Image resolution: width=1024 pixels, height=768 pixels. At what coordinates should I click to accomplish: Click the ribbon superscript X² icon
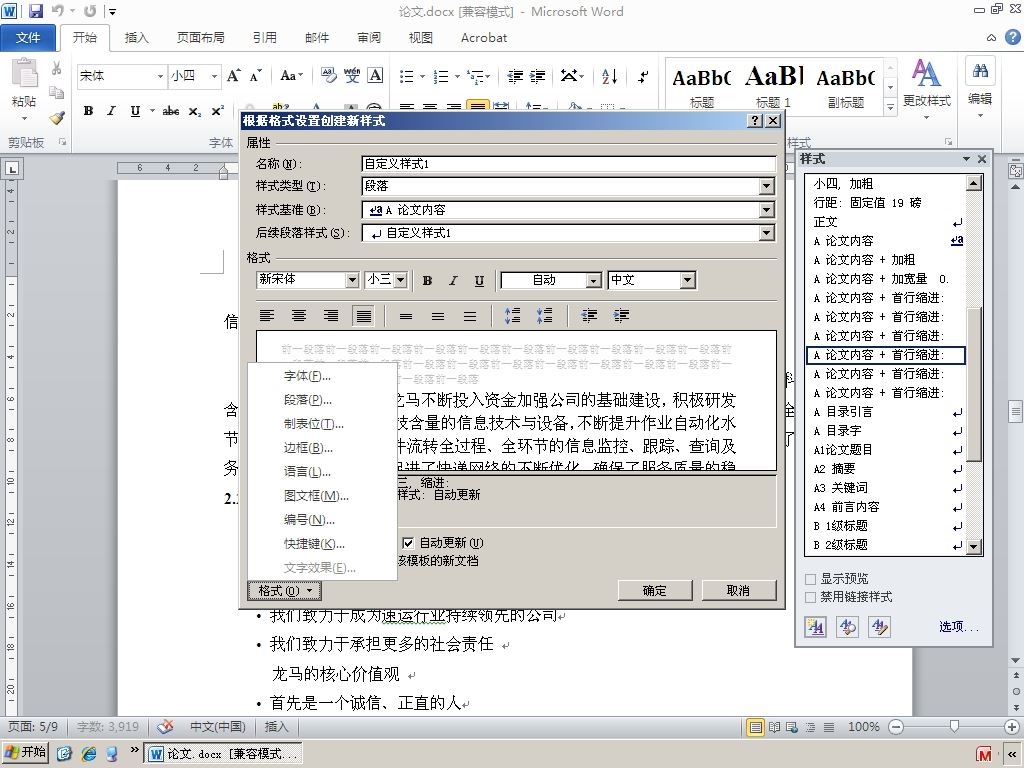[x=217, y=111]
